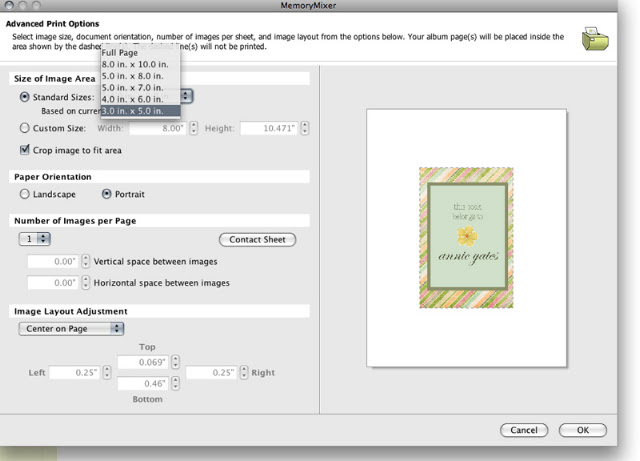Click the Size of Image Area heading
This screenshot has height=461, width=640.
(x=55, y=79)
